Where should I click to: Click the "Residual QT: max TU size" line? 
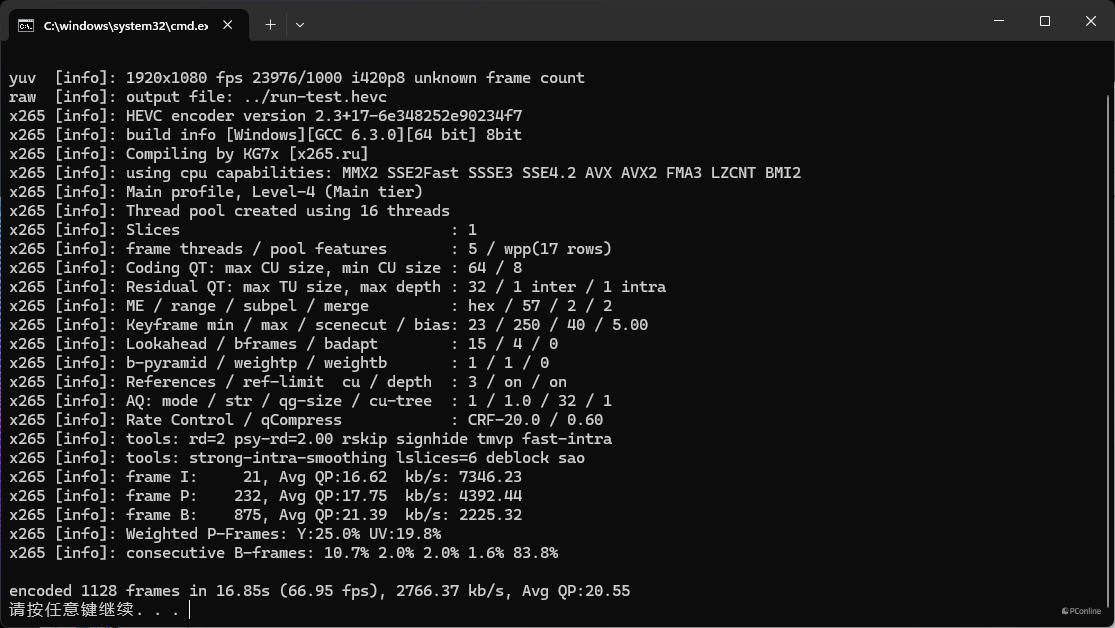tap(337, 287)
